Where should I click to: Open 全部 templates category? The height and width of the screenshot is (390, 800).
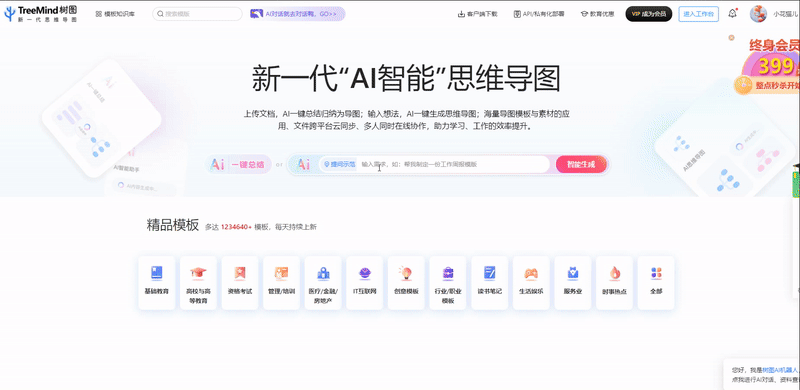656,282
